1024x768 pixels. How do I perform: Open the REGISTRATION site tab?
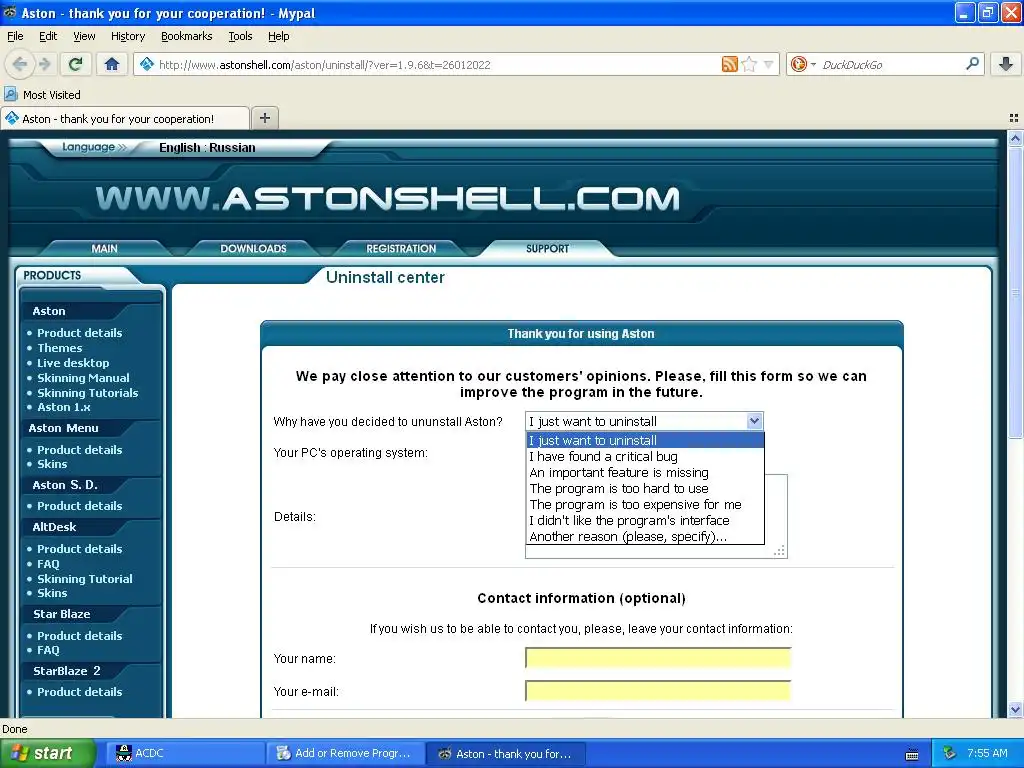pyautogui.click(x=401, y=248)
